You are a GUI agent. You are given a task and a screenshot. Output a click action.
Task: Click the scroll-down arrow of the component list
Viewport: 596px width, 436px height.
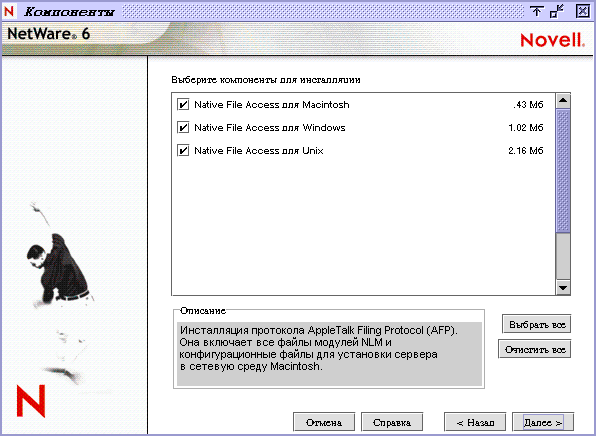click(x=563, y=287)
